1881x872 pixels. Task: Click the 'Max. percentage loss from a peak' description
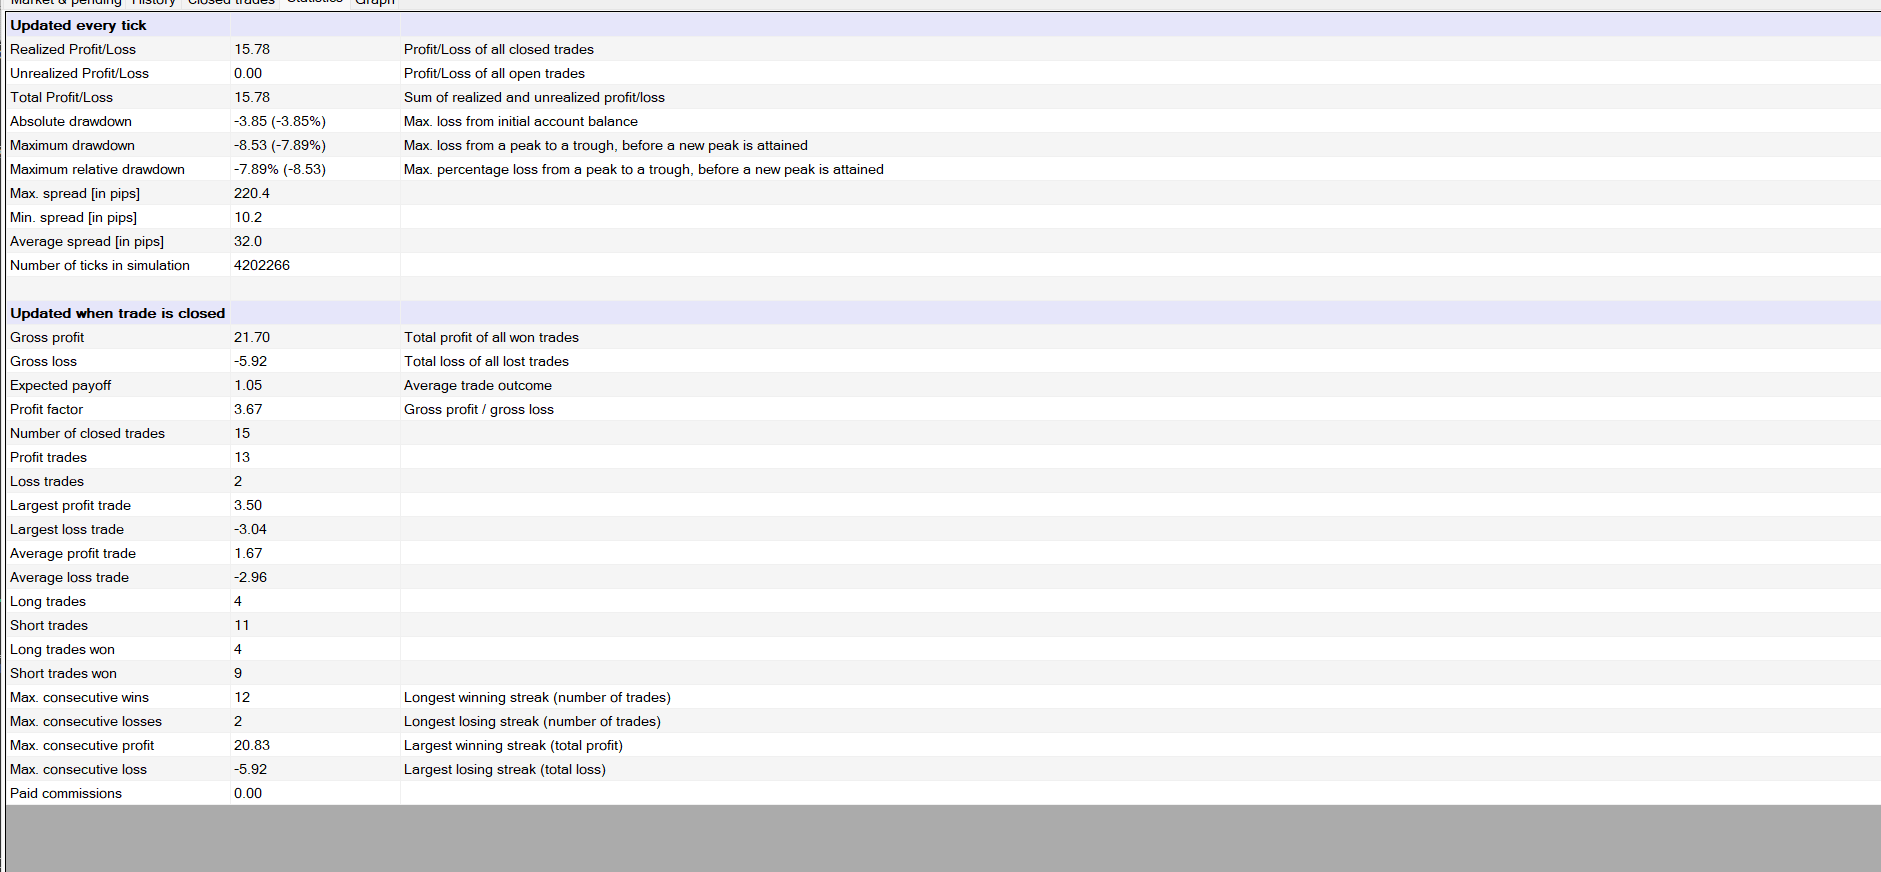point(644,169)
